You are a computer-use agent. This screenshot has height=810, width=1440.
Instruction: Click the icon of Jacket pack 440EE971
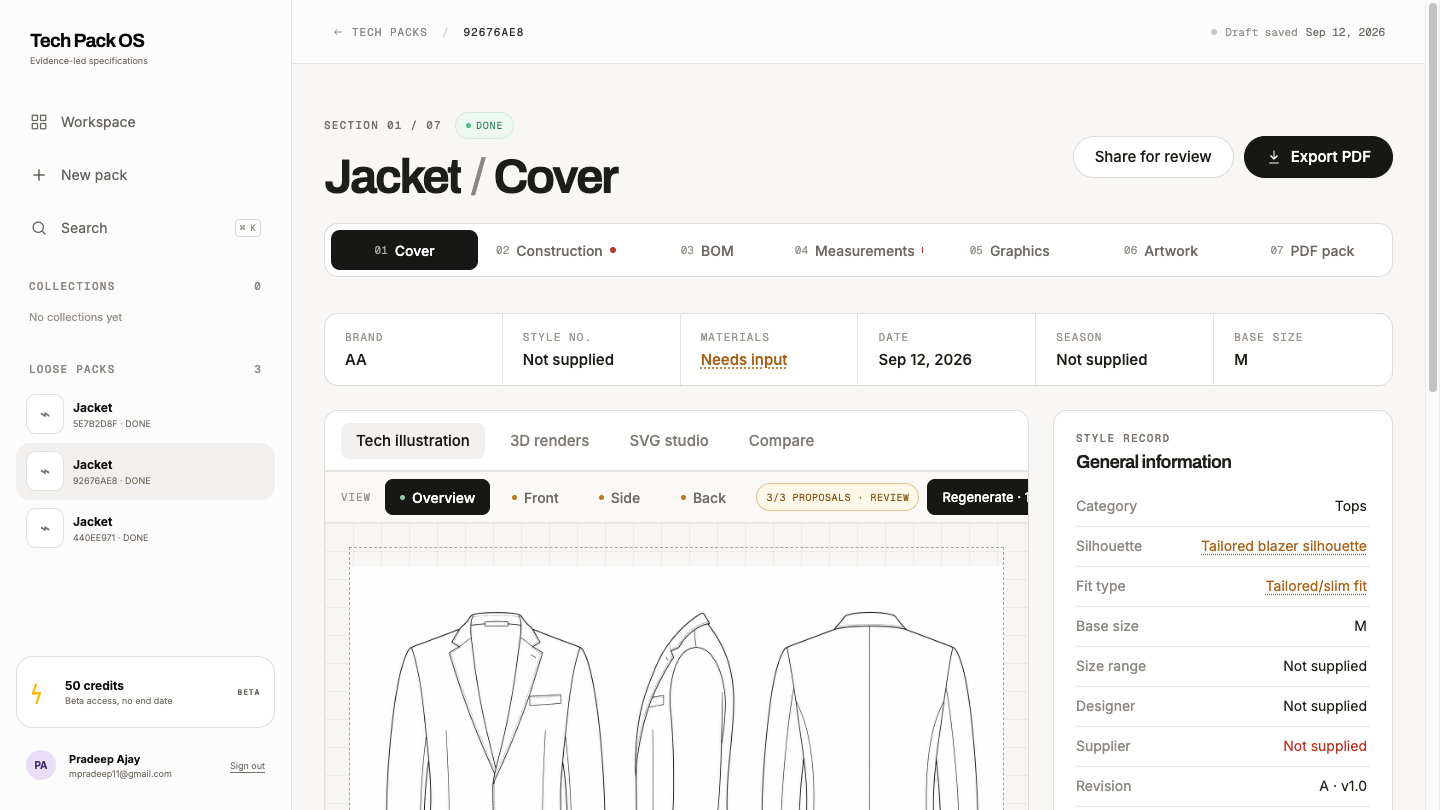[45, 528]
